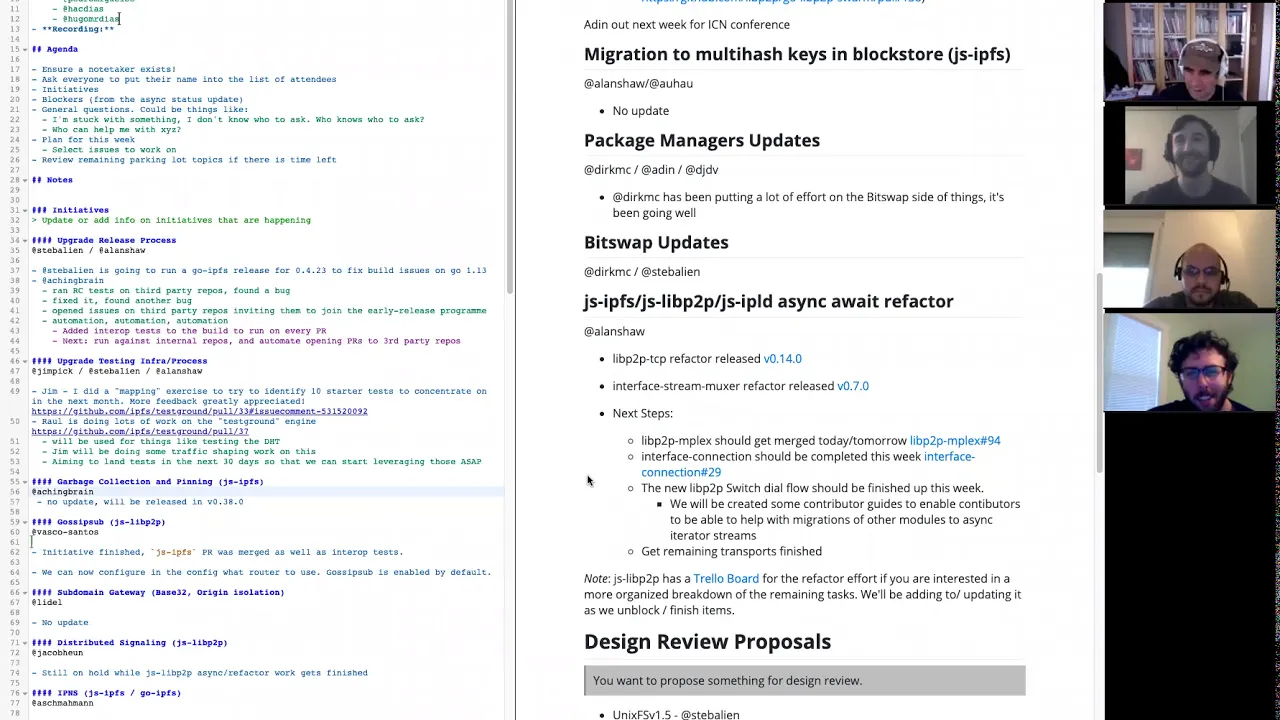This screenshot has height=720, width=1280.
Task: Click the '@alanshaw/@auhau' mention in preview
Action: point(638,83)
